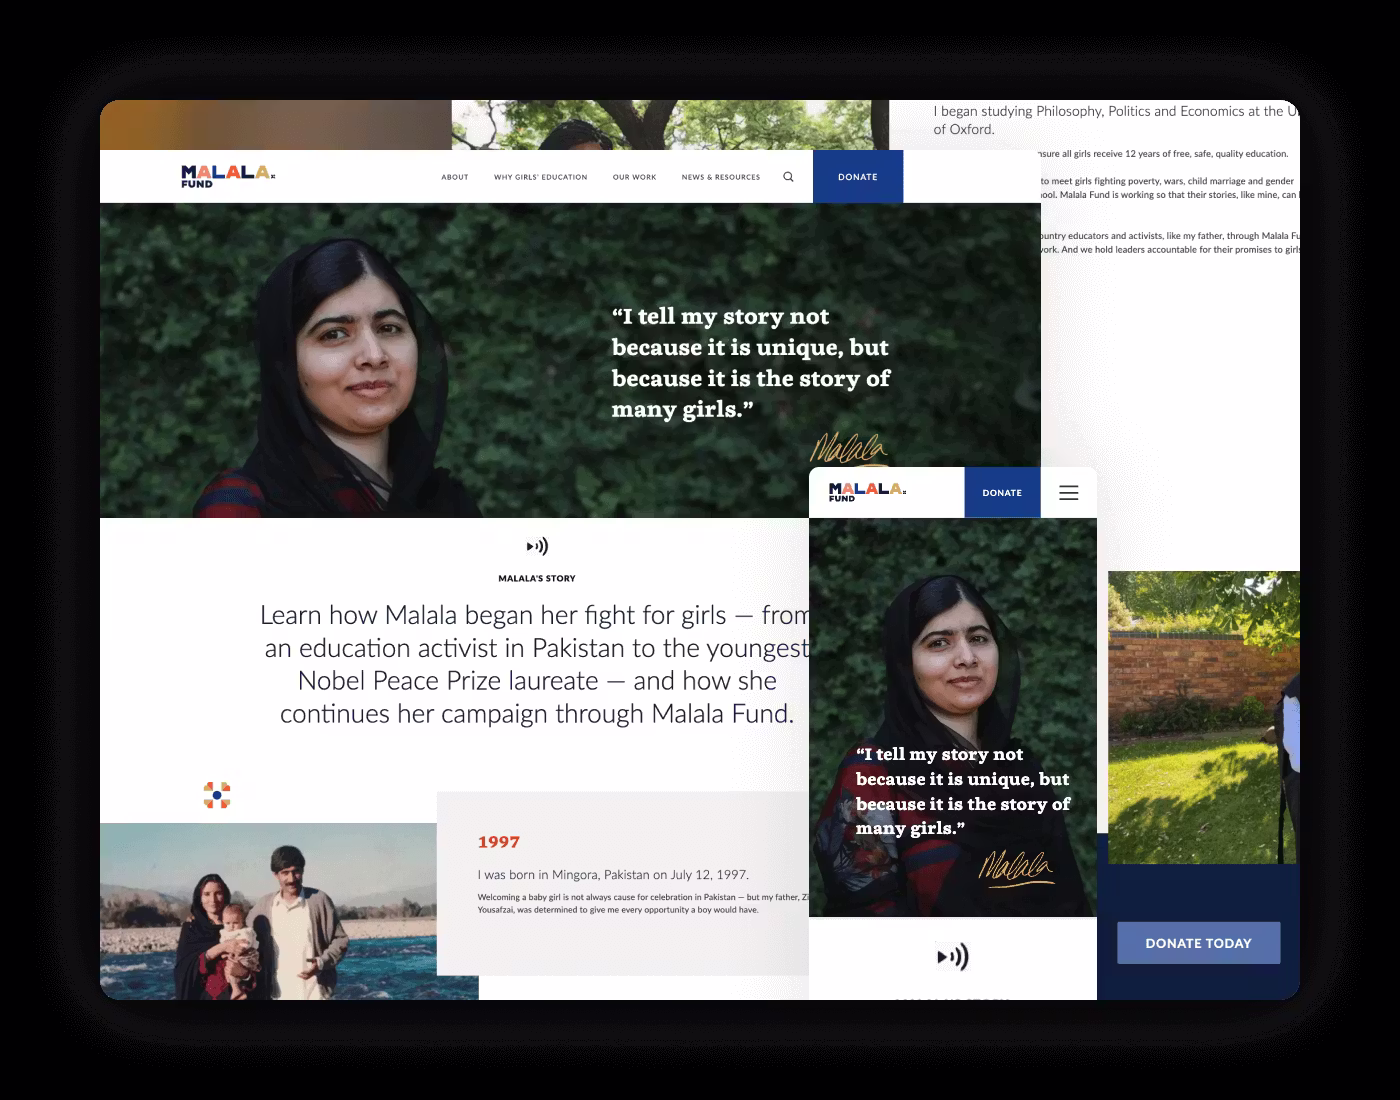Click the red 1997 year heading
The width and height of the screenshot is (1400, 1100).
(x=499, y=842)
